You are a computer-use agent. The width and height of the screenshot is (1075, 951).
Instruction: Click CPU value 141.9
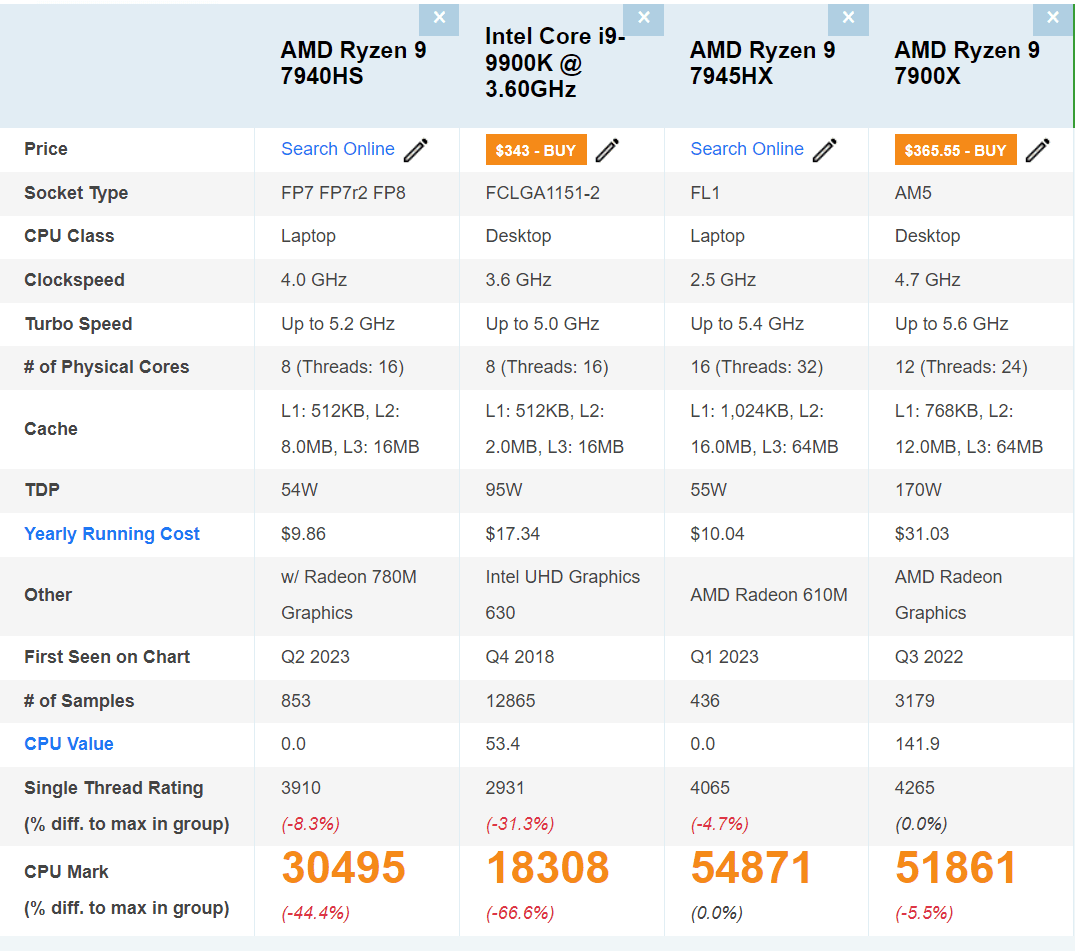pyautogui.click(x=917, y=744)
